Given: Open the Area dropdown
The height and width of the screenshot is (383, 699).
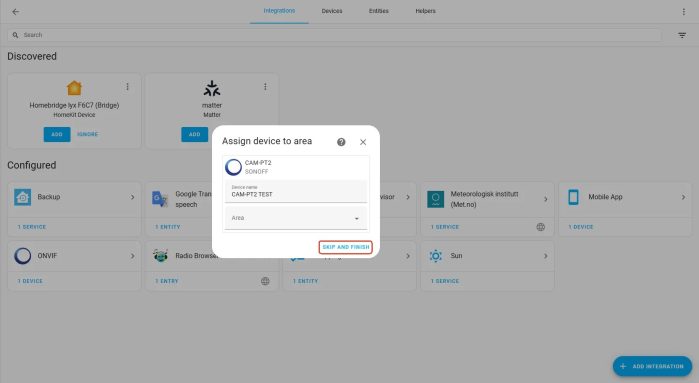Looking at the screenshot, I should click(296, 218).
